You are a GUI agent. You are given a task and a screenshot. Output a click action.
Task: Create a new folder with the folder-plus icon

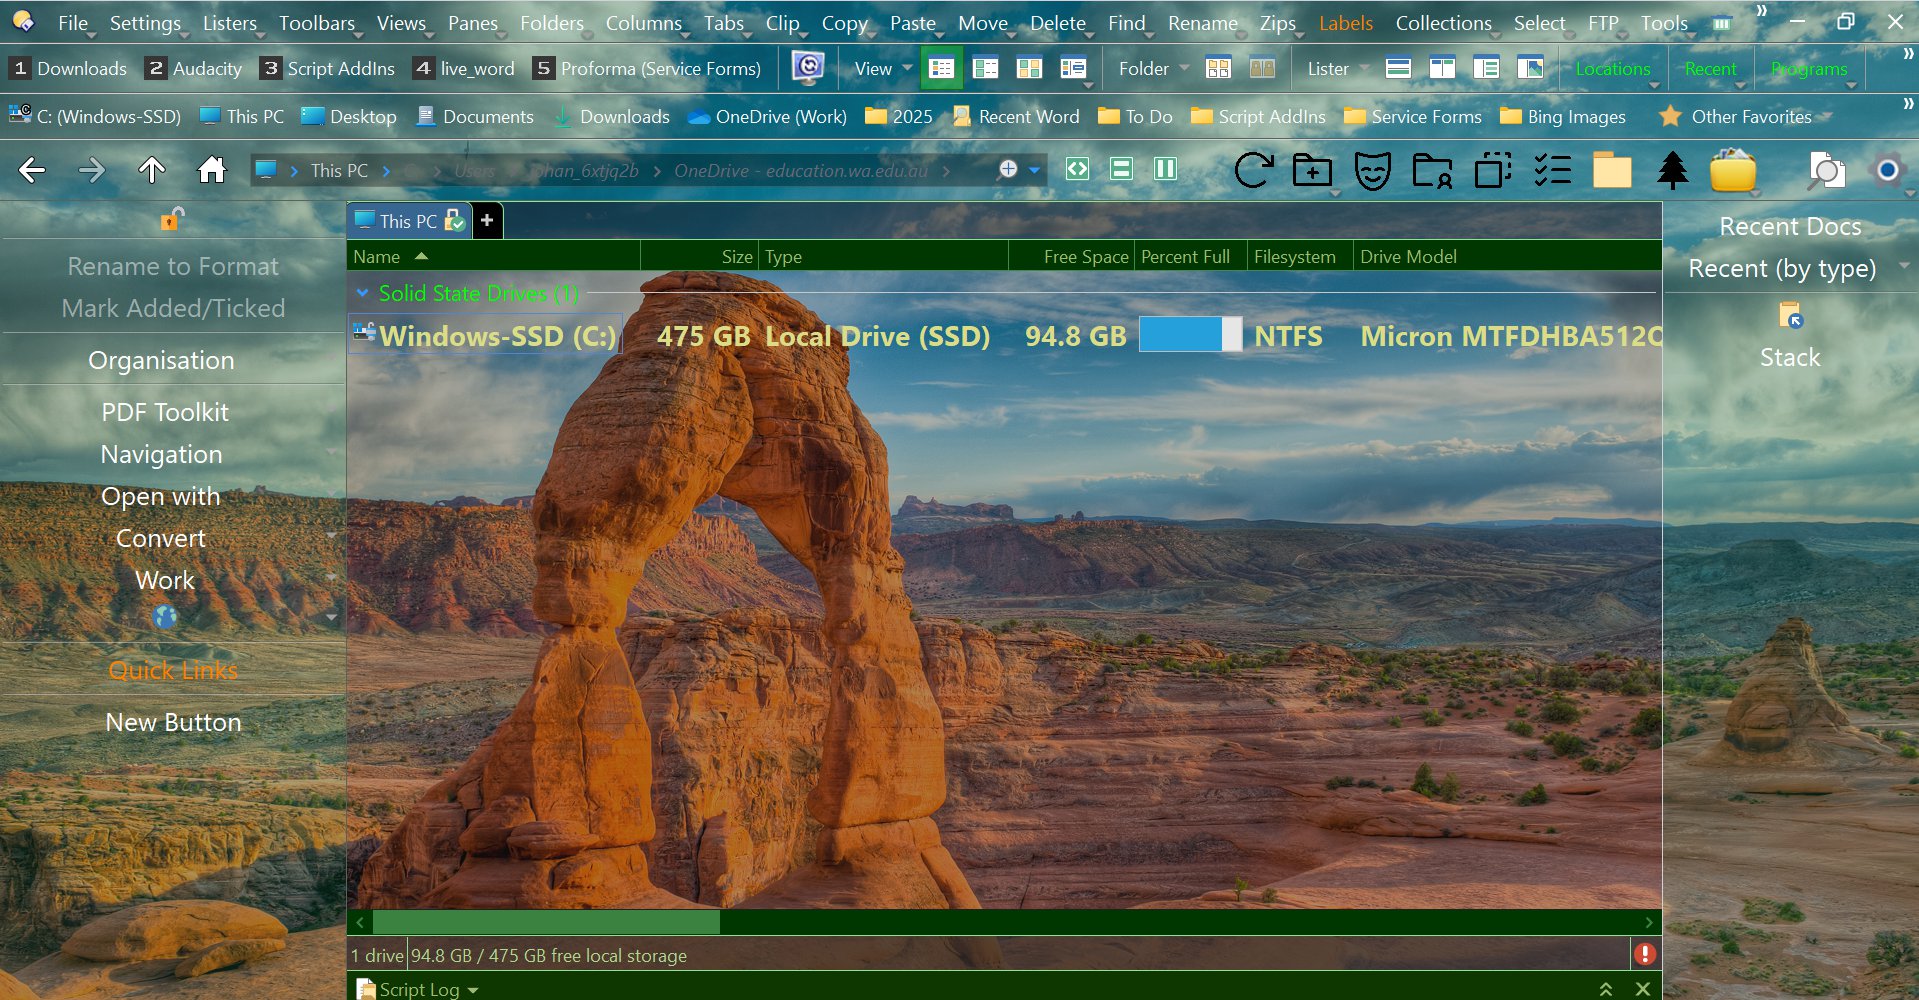[x=1312, y=171]
